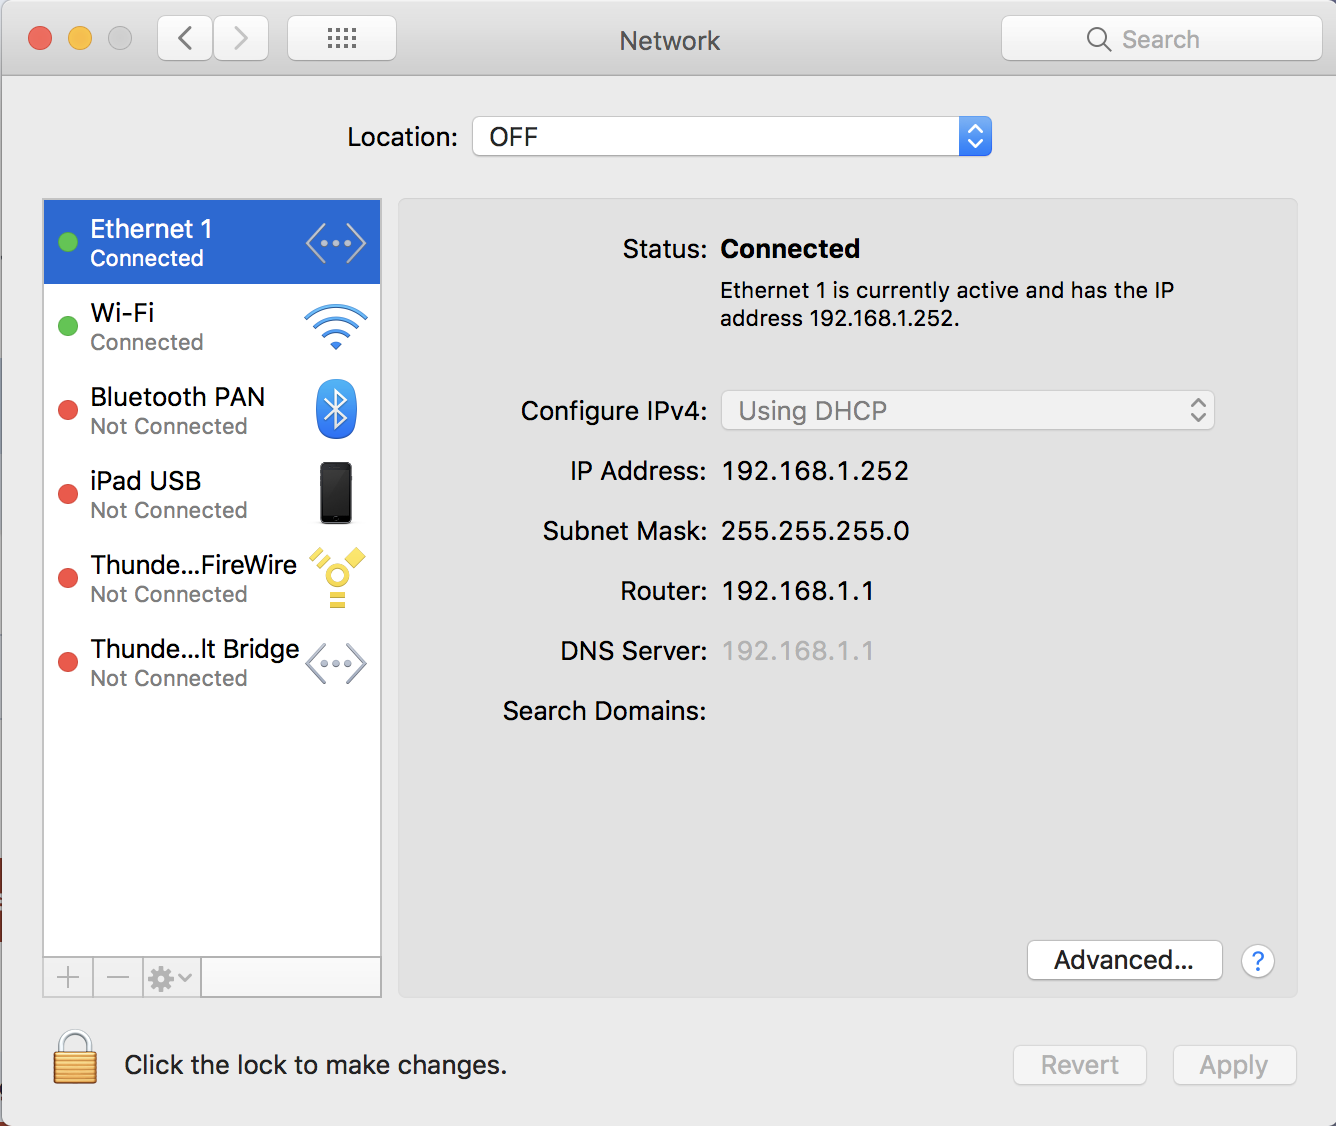Viewport: 1336px width, 1126px height.
Task: Add a new network service
Action: click(x=68, y=977)
